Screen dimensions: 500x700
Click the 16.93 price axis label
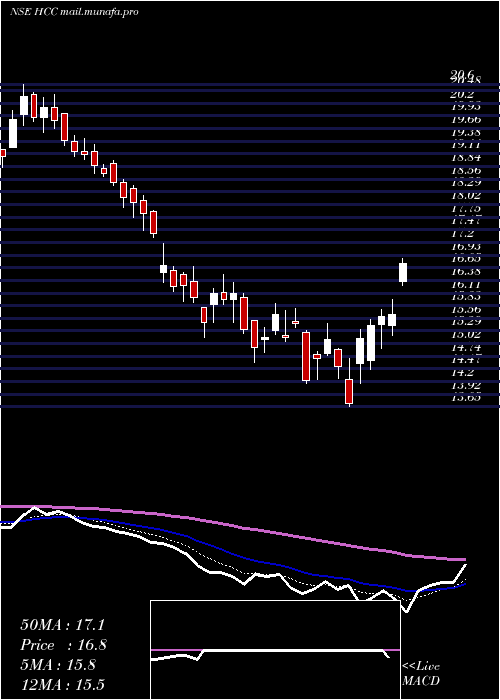[x=466, y=246]
